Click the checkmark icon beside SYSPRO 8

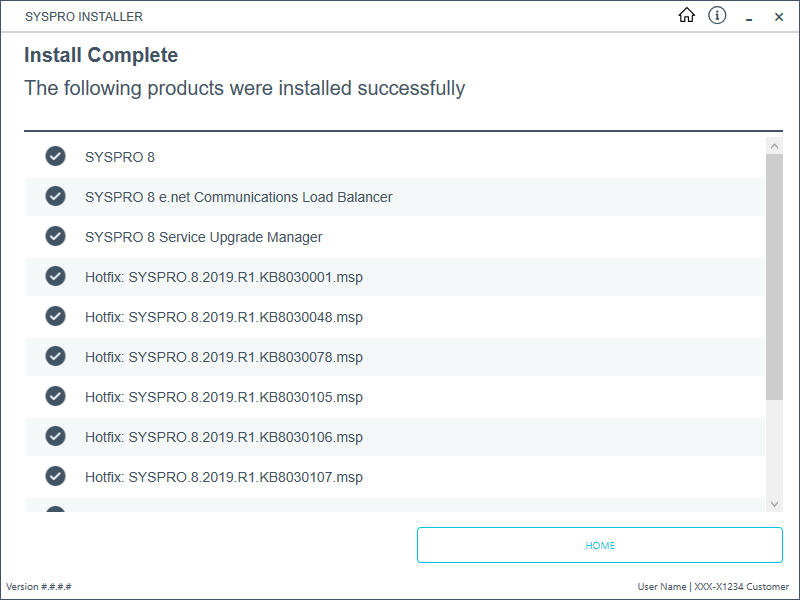55,157
